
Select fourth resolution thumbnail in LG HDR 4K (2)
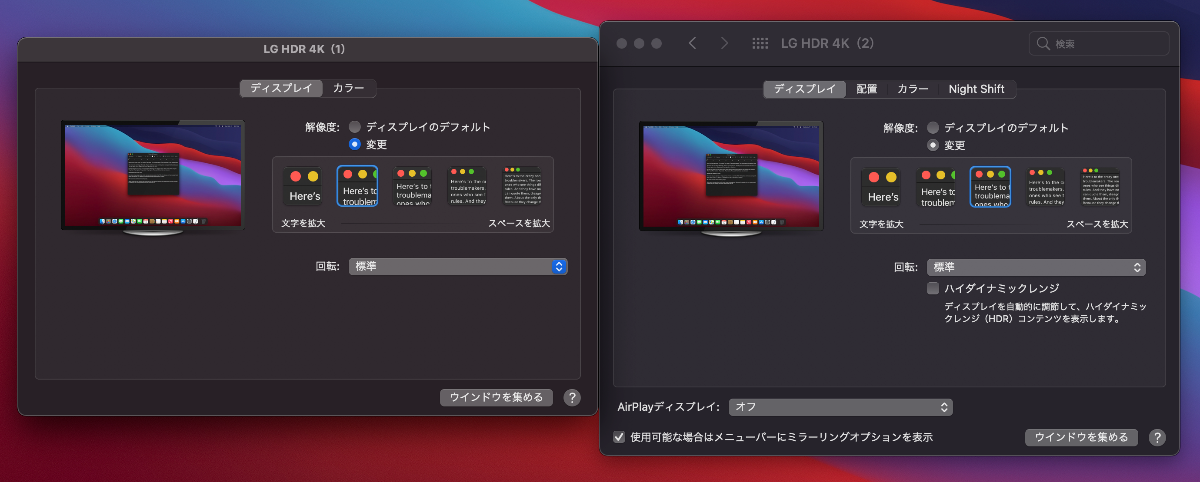pos(1045,187)
